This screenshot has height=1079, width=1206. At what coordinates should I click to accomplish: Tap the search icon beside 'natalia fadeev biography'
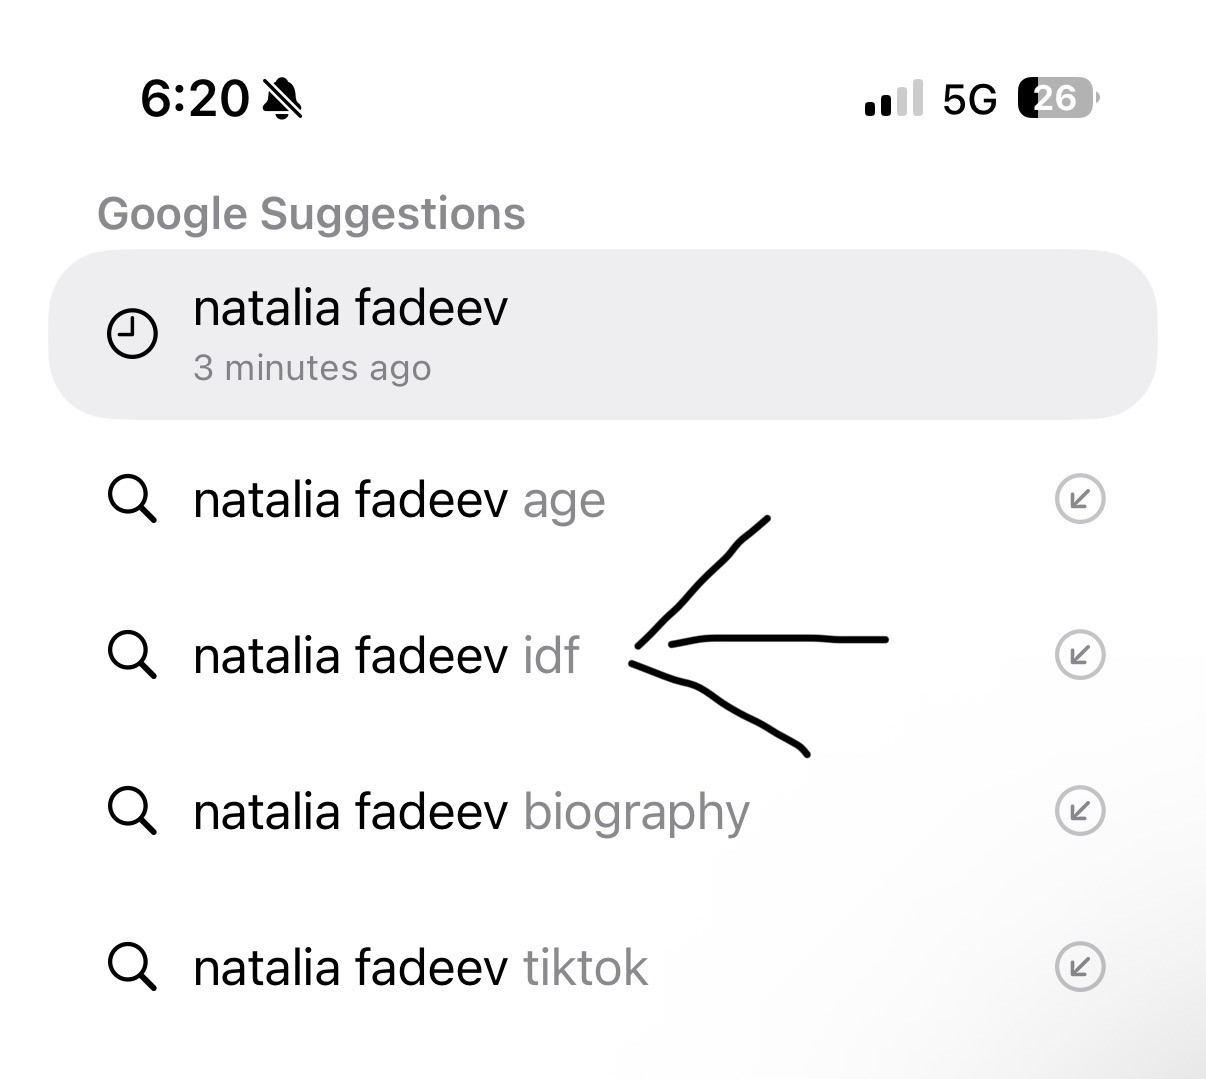pyautogui.click(x=132, y=810)
